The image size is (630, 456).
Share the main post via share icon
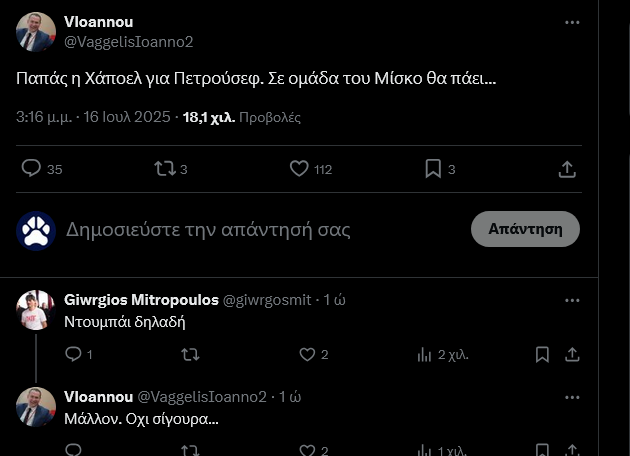(566, 169)
